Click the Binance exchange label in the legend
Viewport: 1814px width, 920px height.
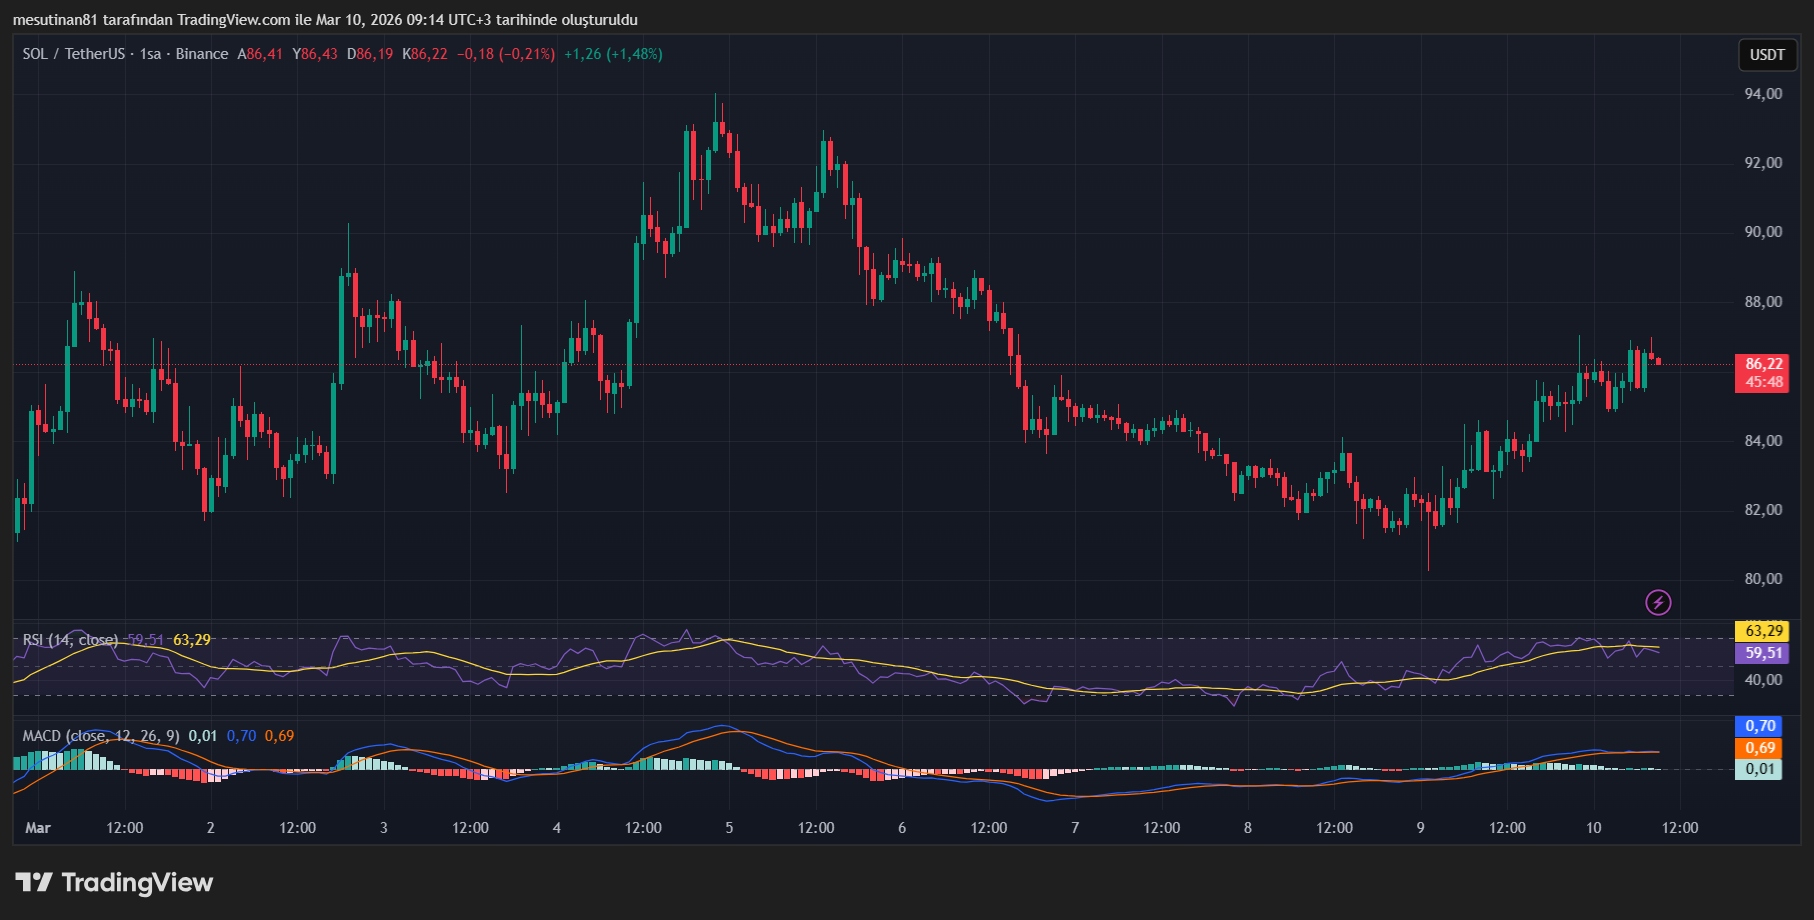[202, 54]
